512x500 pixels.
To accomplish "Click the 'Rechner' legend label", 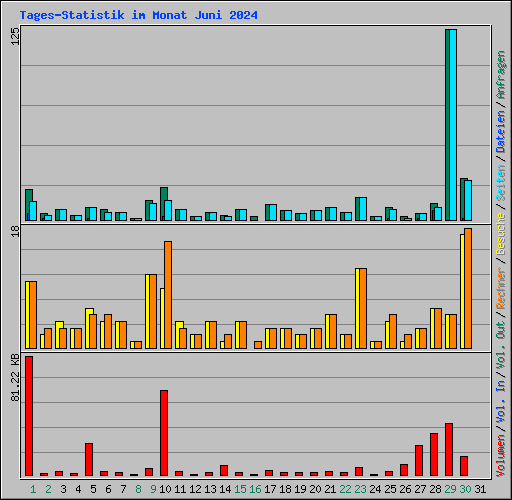I will (500, 288).
